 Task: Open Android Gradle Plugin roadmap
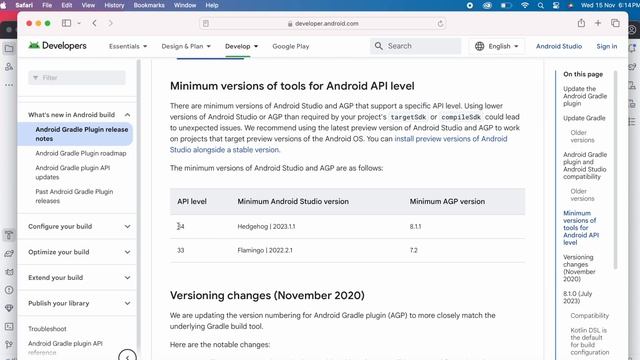click(x=81, y=153)
